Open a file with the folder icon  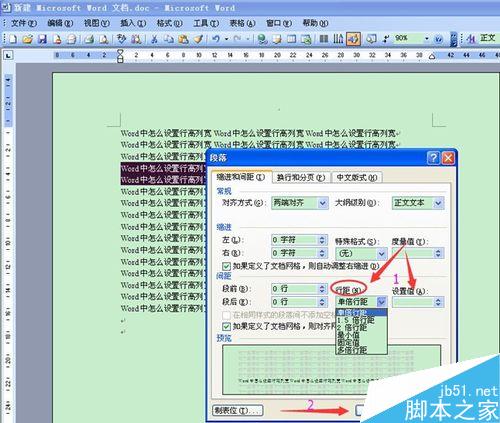(28, 39)
